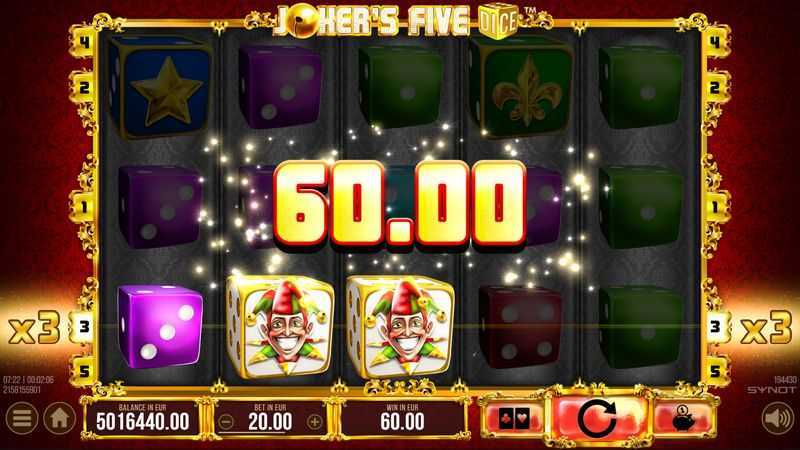Select payline 2 marker on left
Screen dimensions: 800x450
83,88
